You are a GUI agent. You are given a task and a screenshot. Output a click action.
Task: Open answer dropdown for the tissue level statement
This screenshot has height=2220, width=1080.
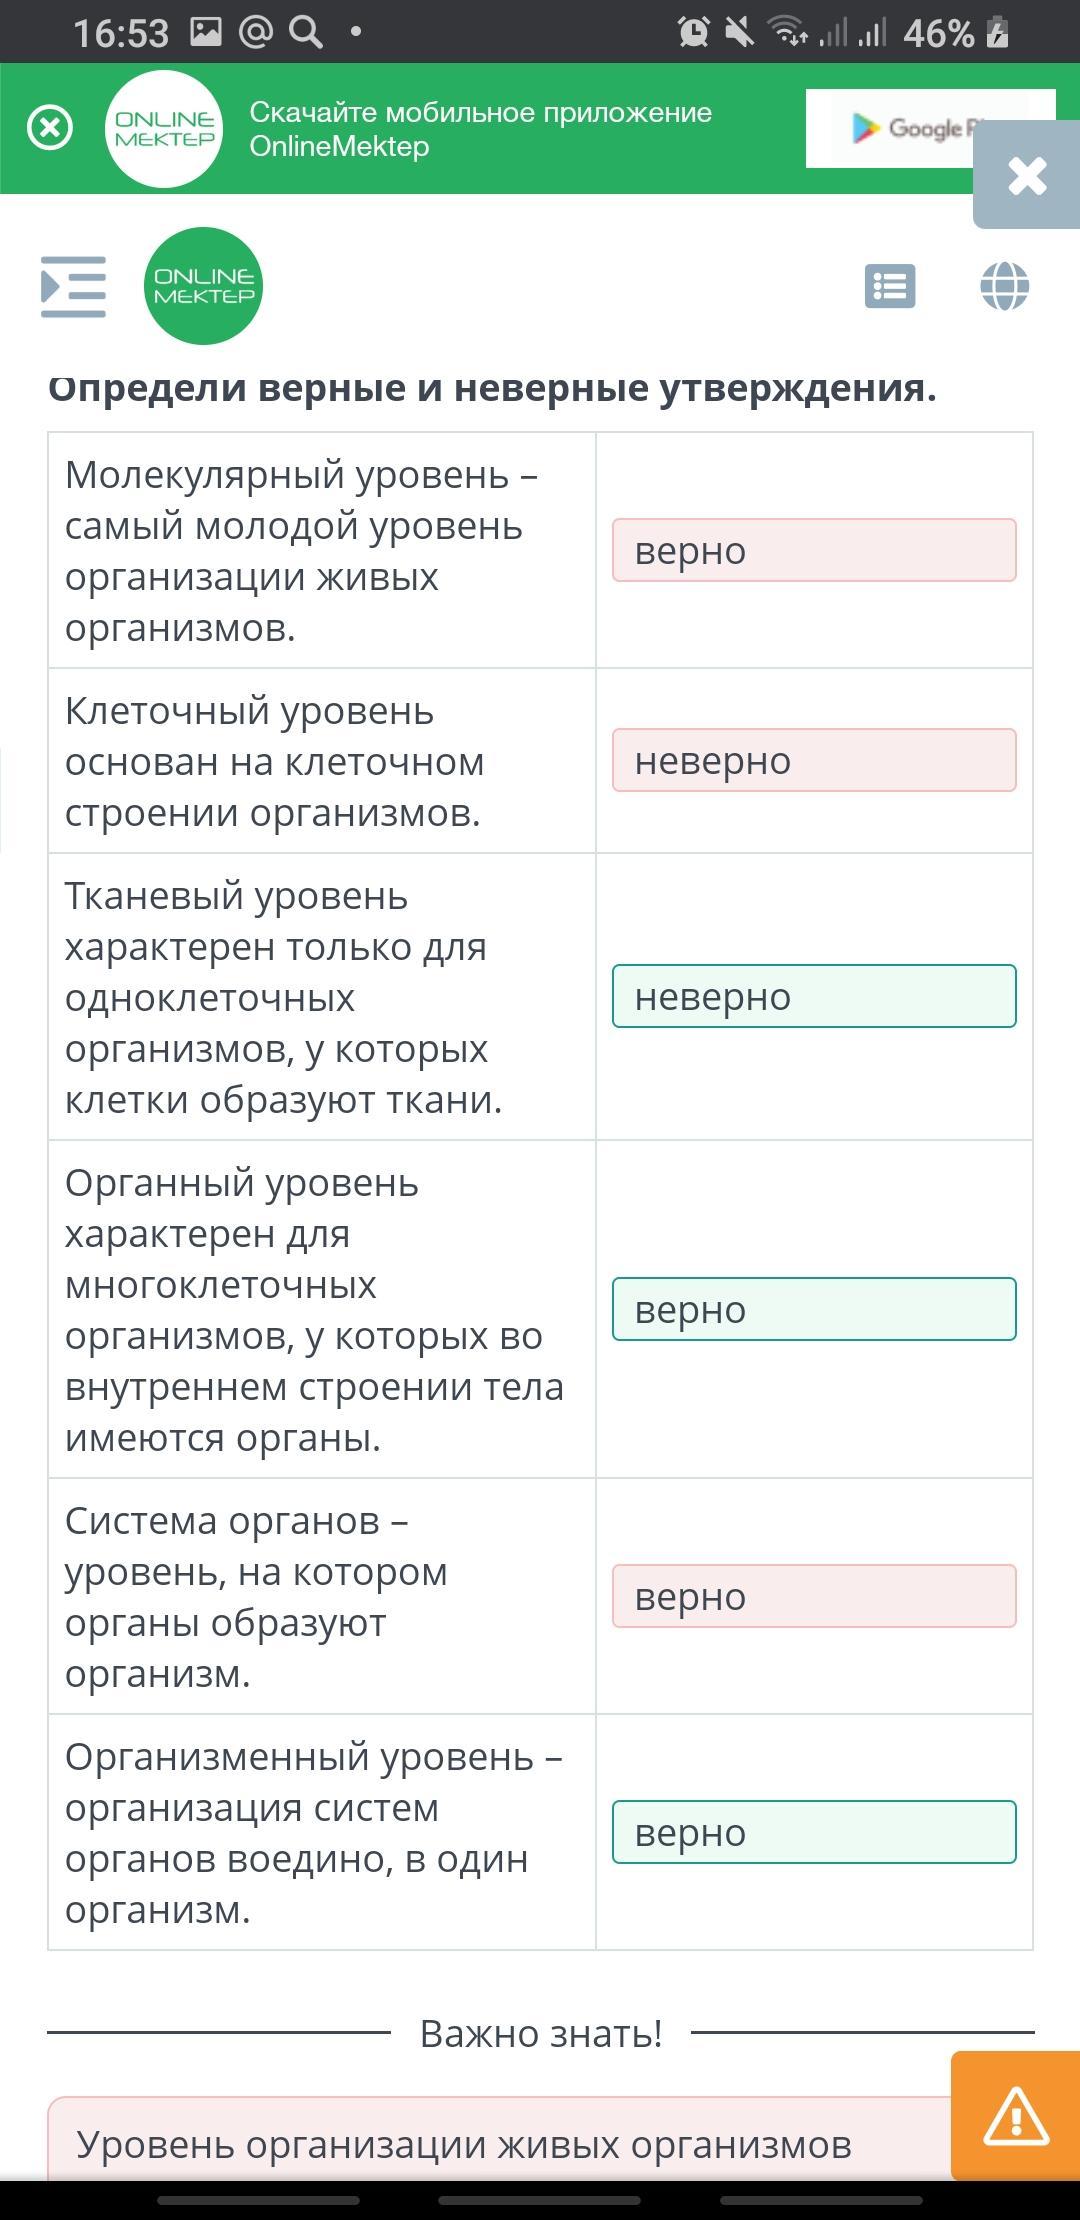814,996
